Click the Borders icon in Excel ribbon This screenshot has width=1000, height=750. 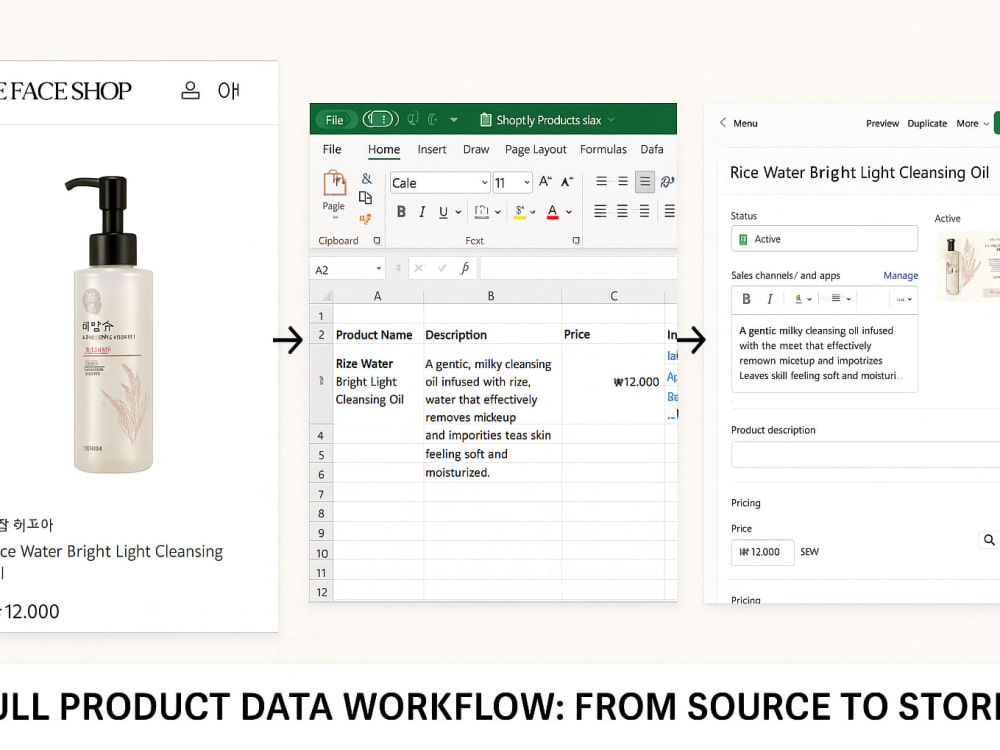click(x=482, y=212)
